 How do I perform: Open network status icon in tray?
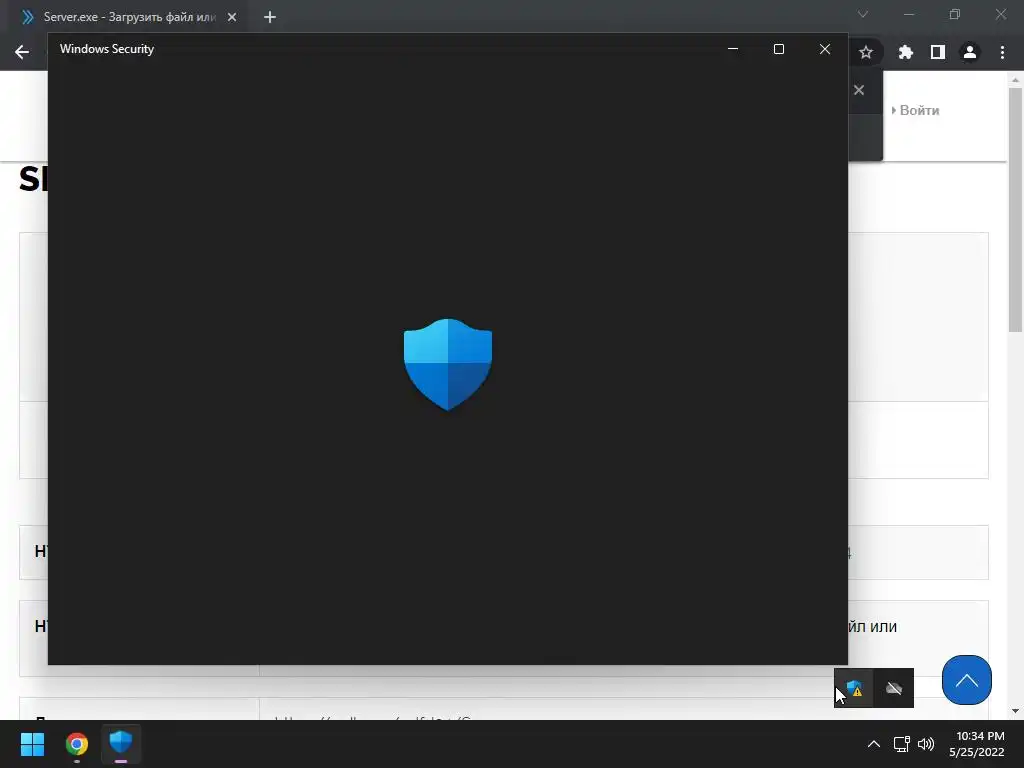(901, 744)
